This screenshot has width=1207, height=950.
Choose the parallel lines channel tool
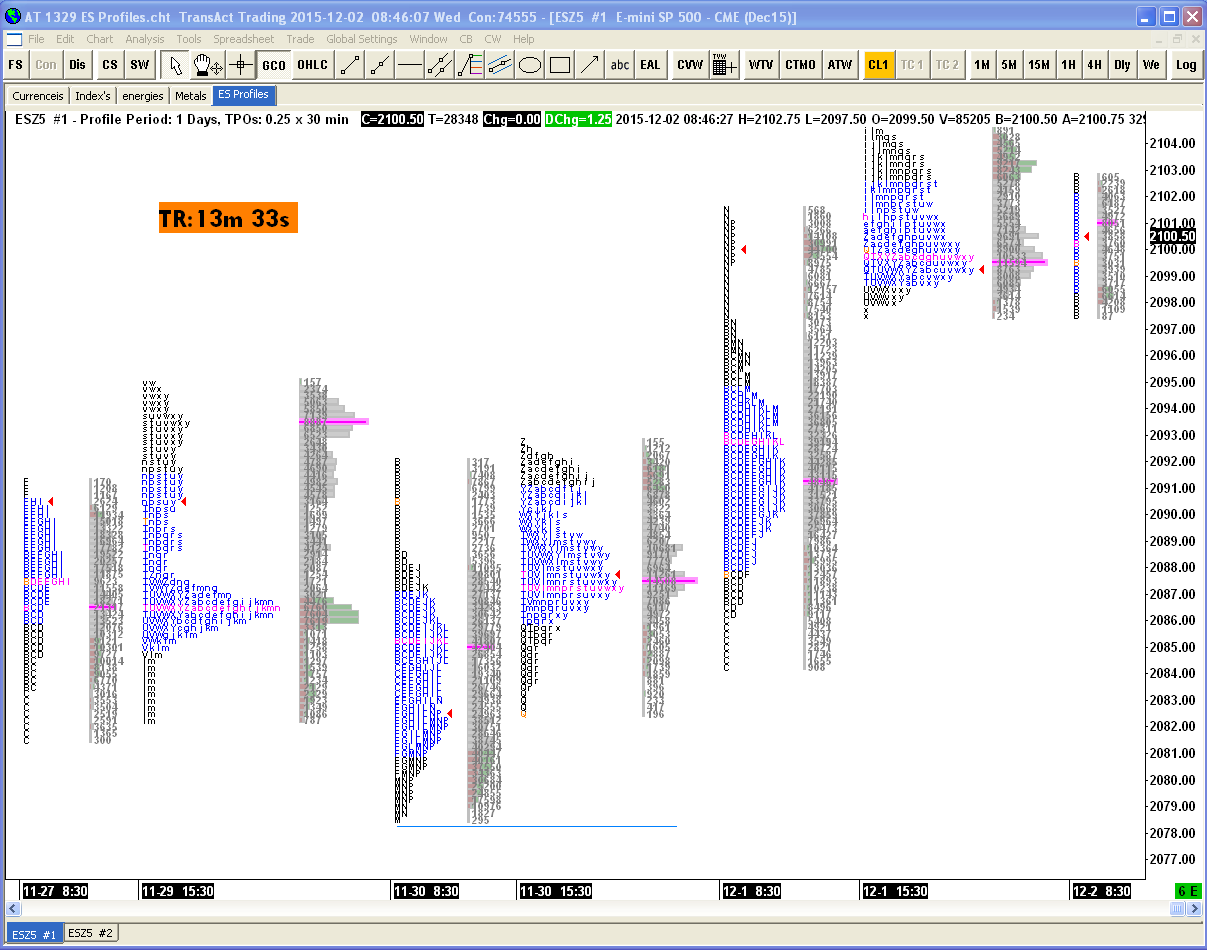[x=440, y=65]
